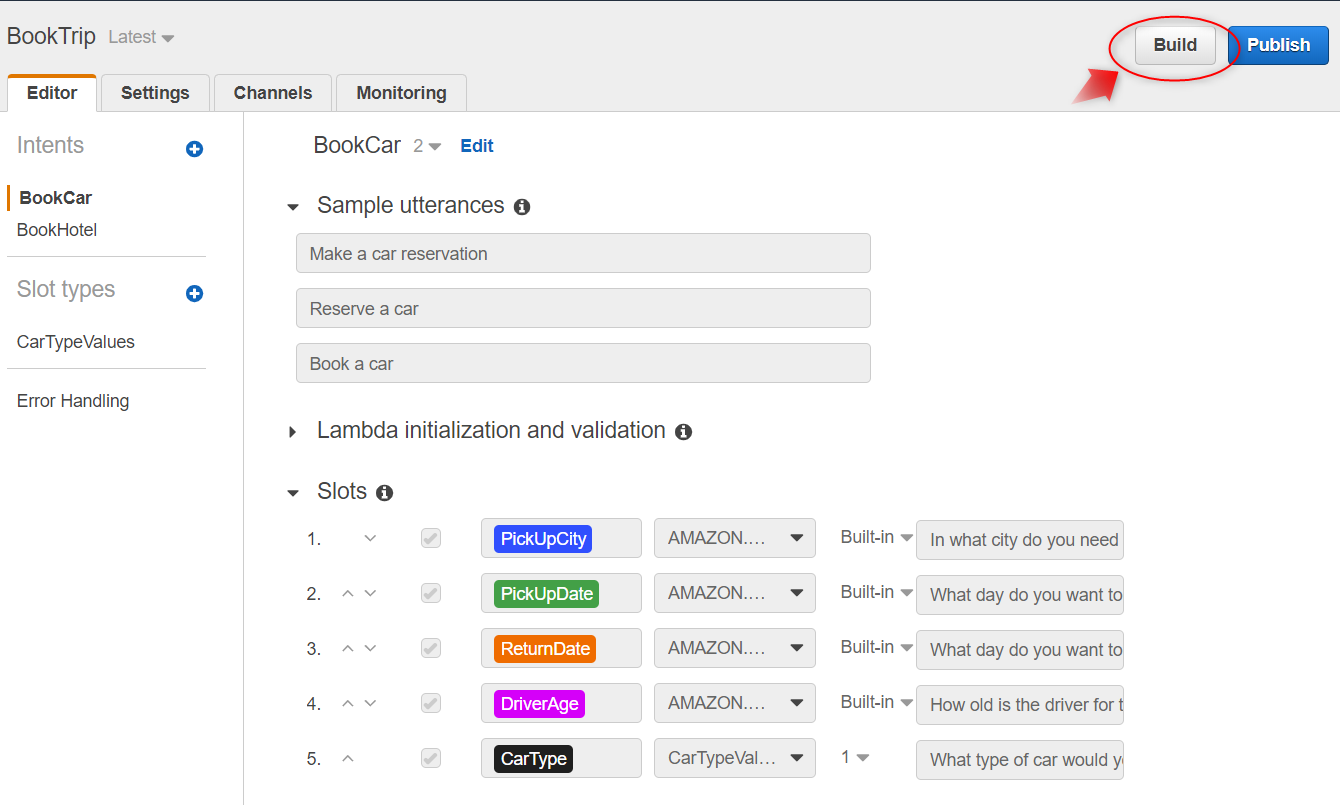Add a new intent with plus icon
Screen dimensions: 1340x805
point(194,149)
